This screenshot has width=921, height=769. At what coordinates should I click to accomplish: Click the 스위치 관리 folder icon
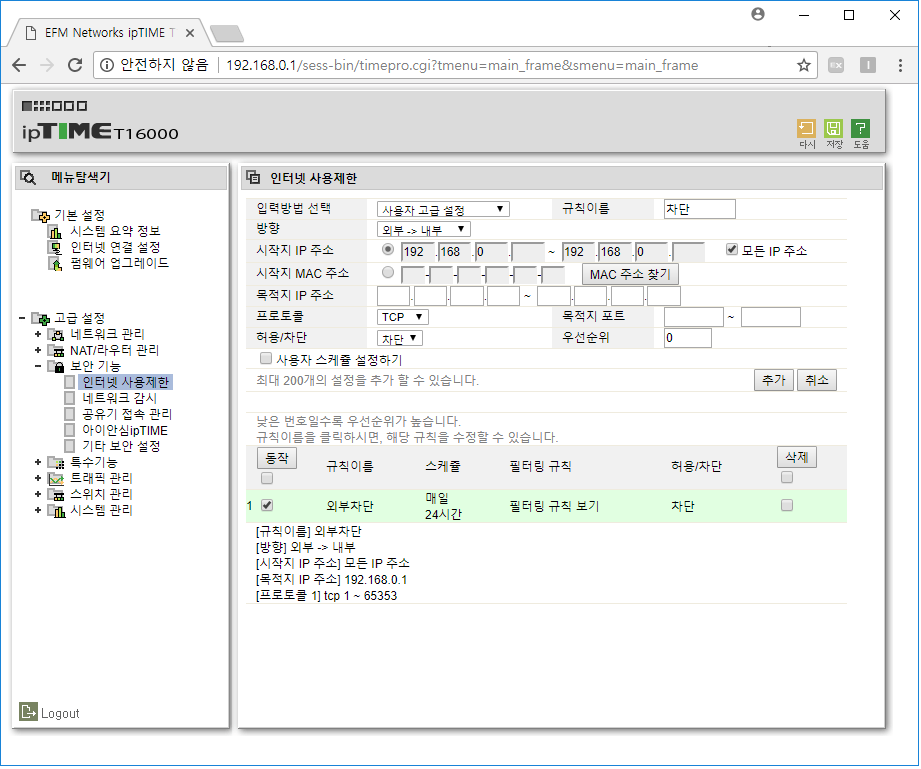[x=56, y=496]
